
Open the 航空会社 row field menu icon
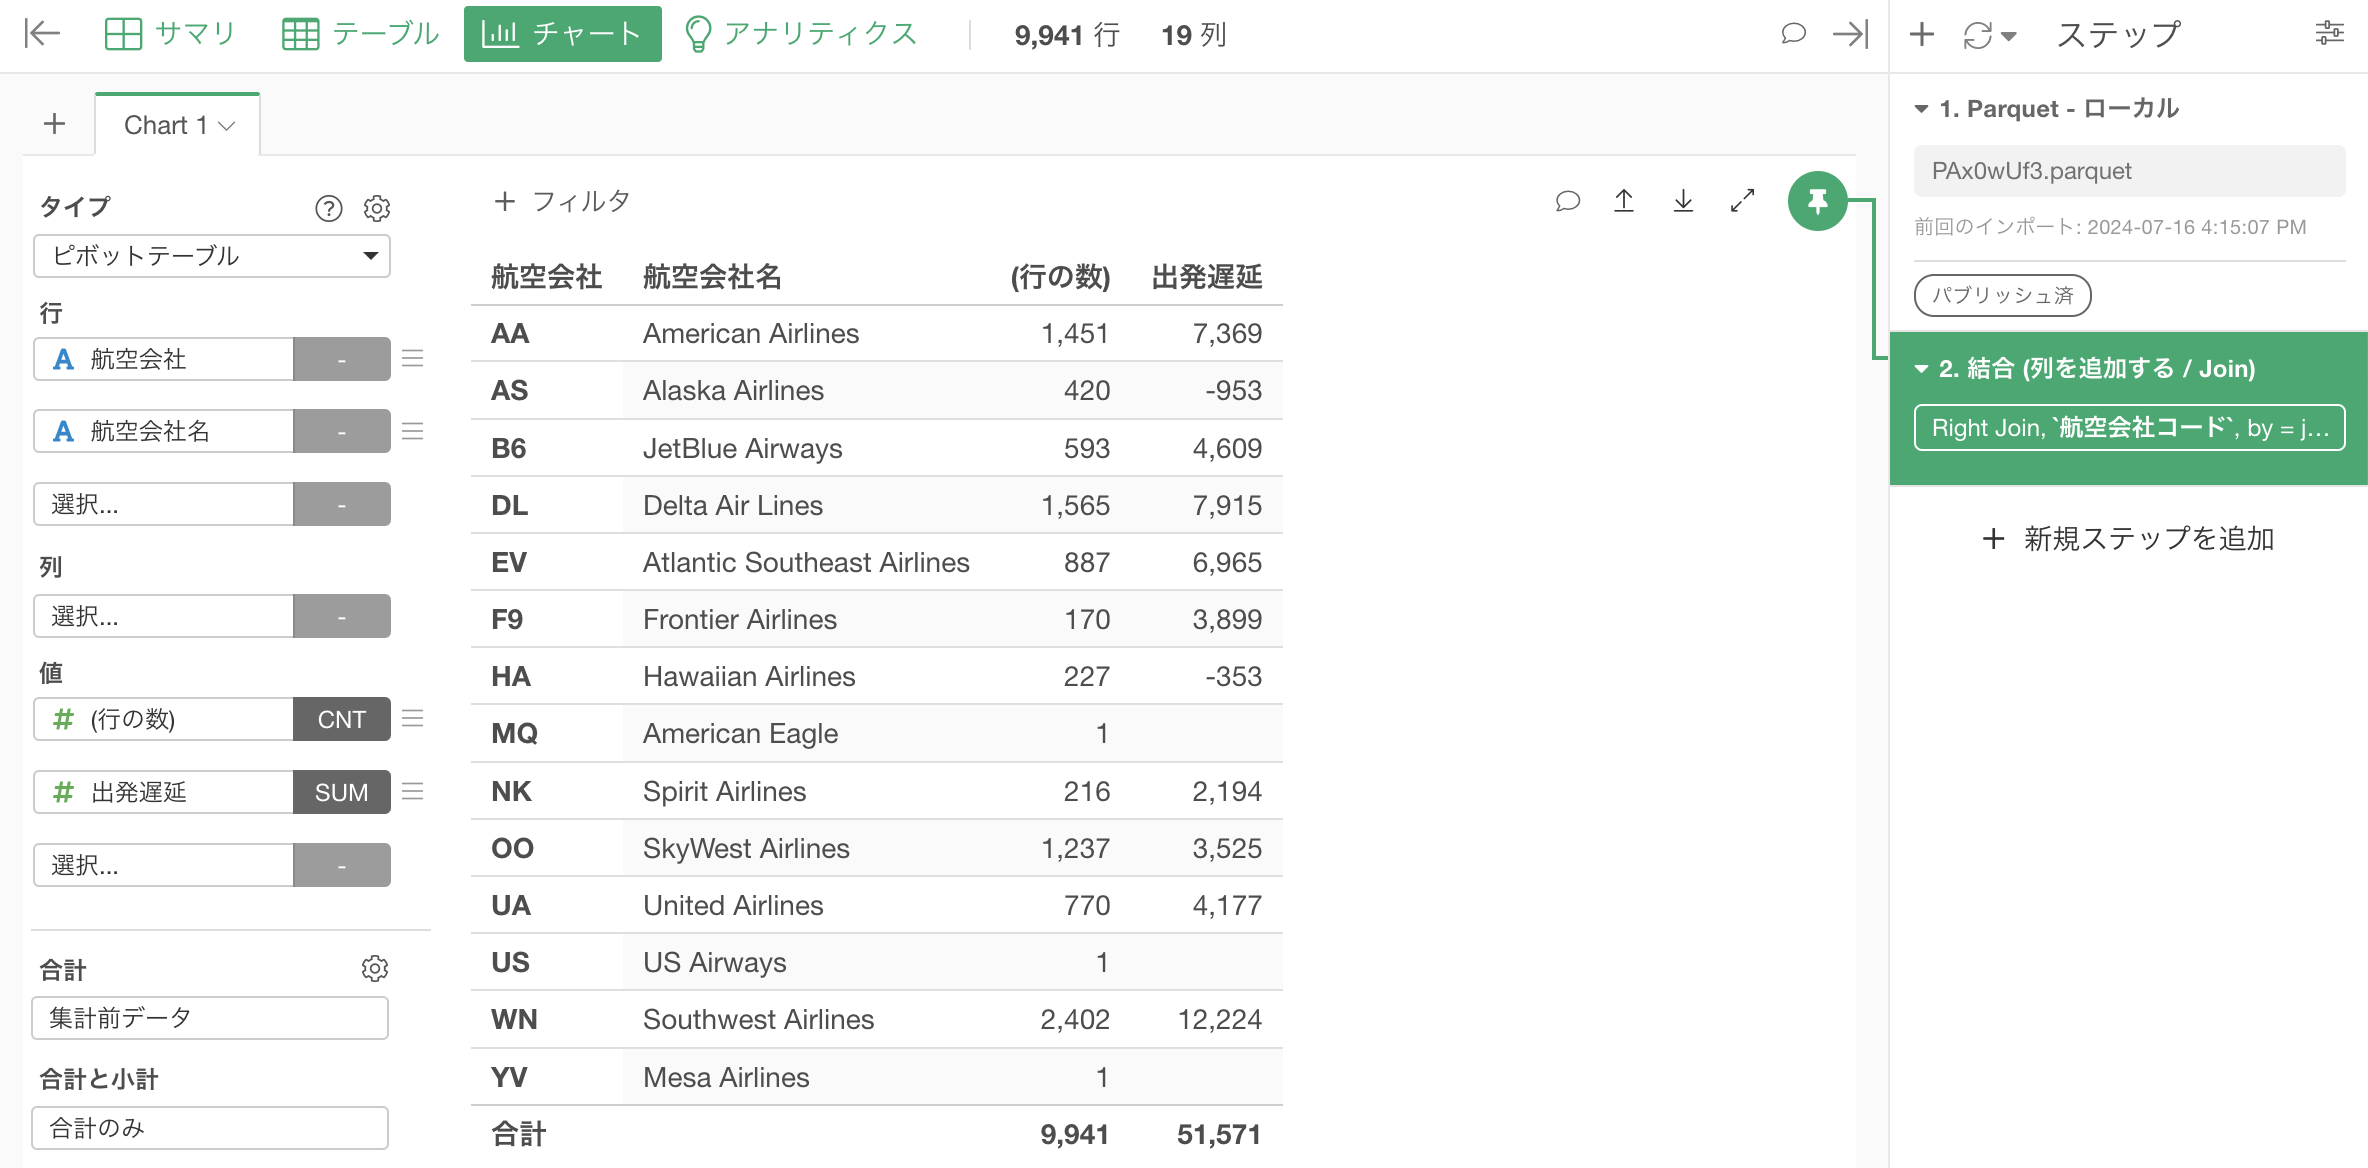click(x=413, y=359)
